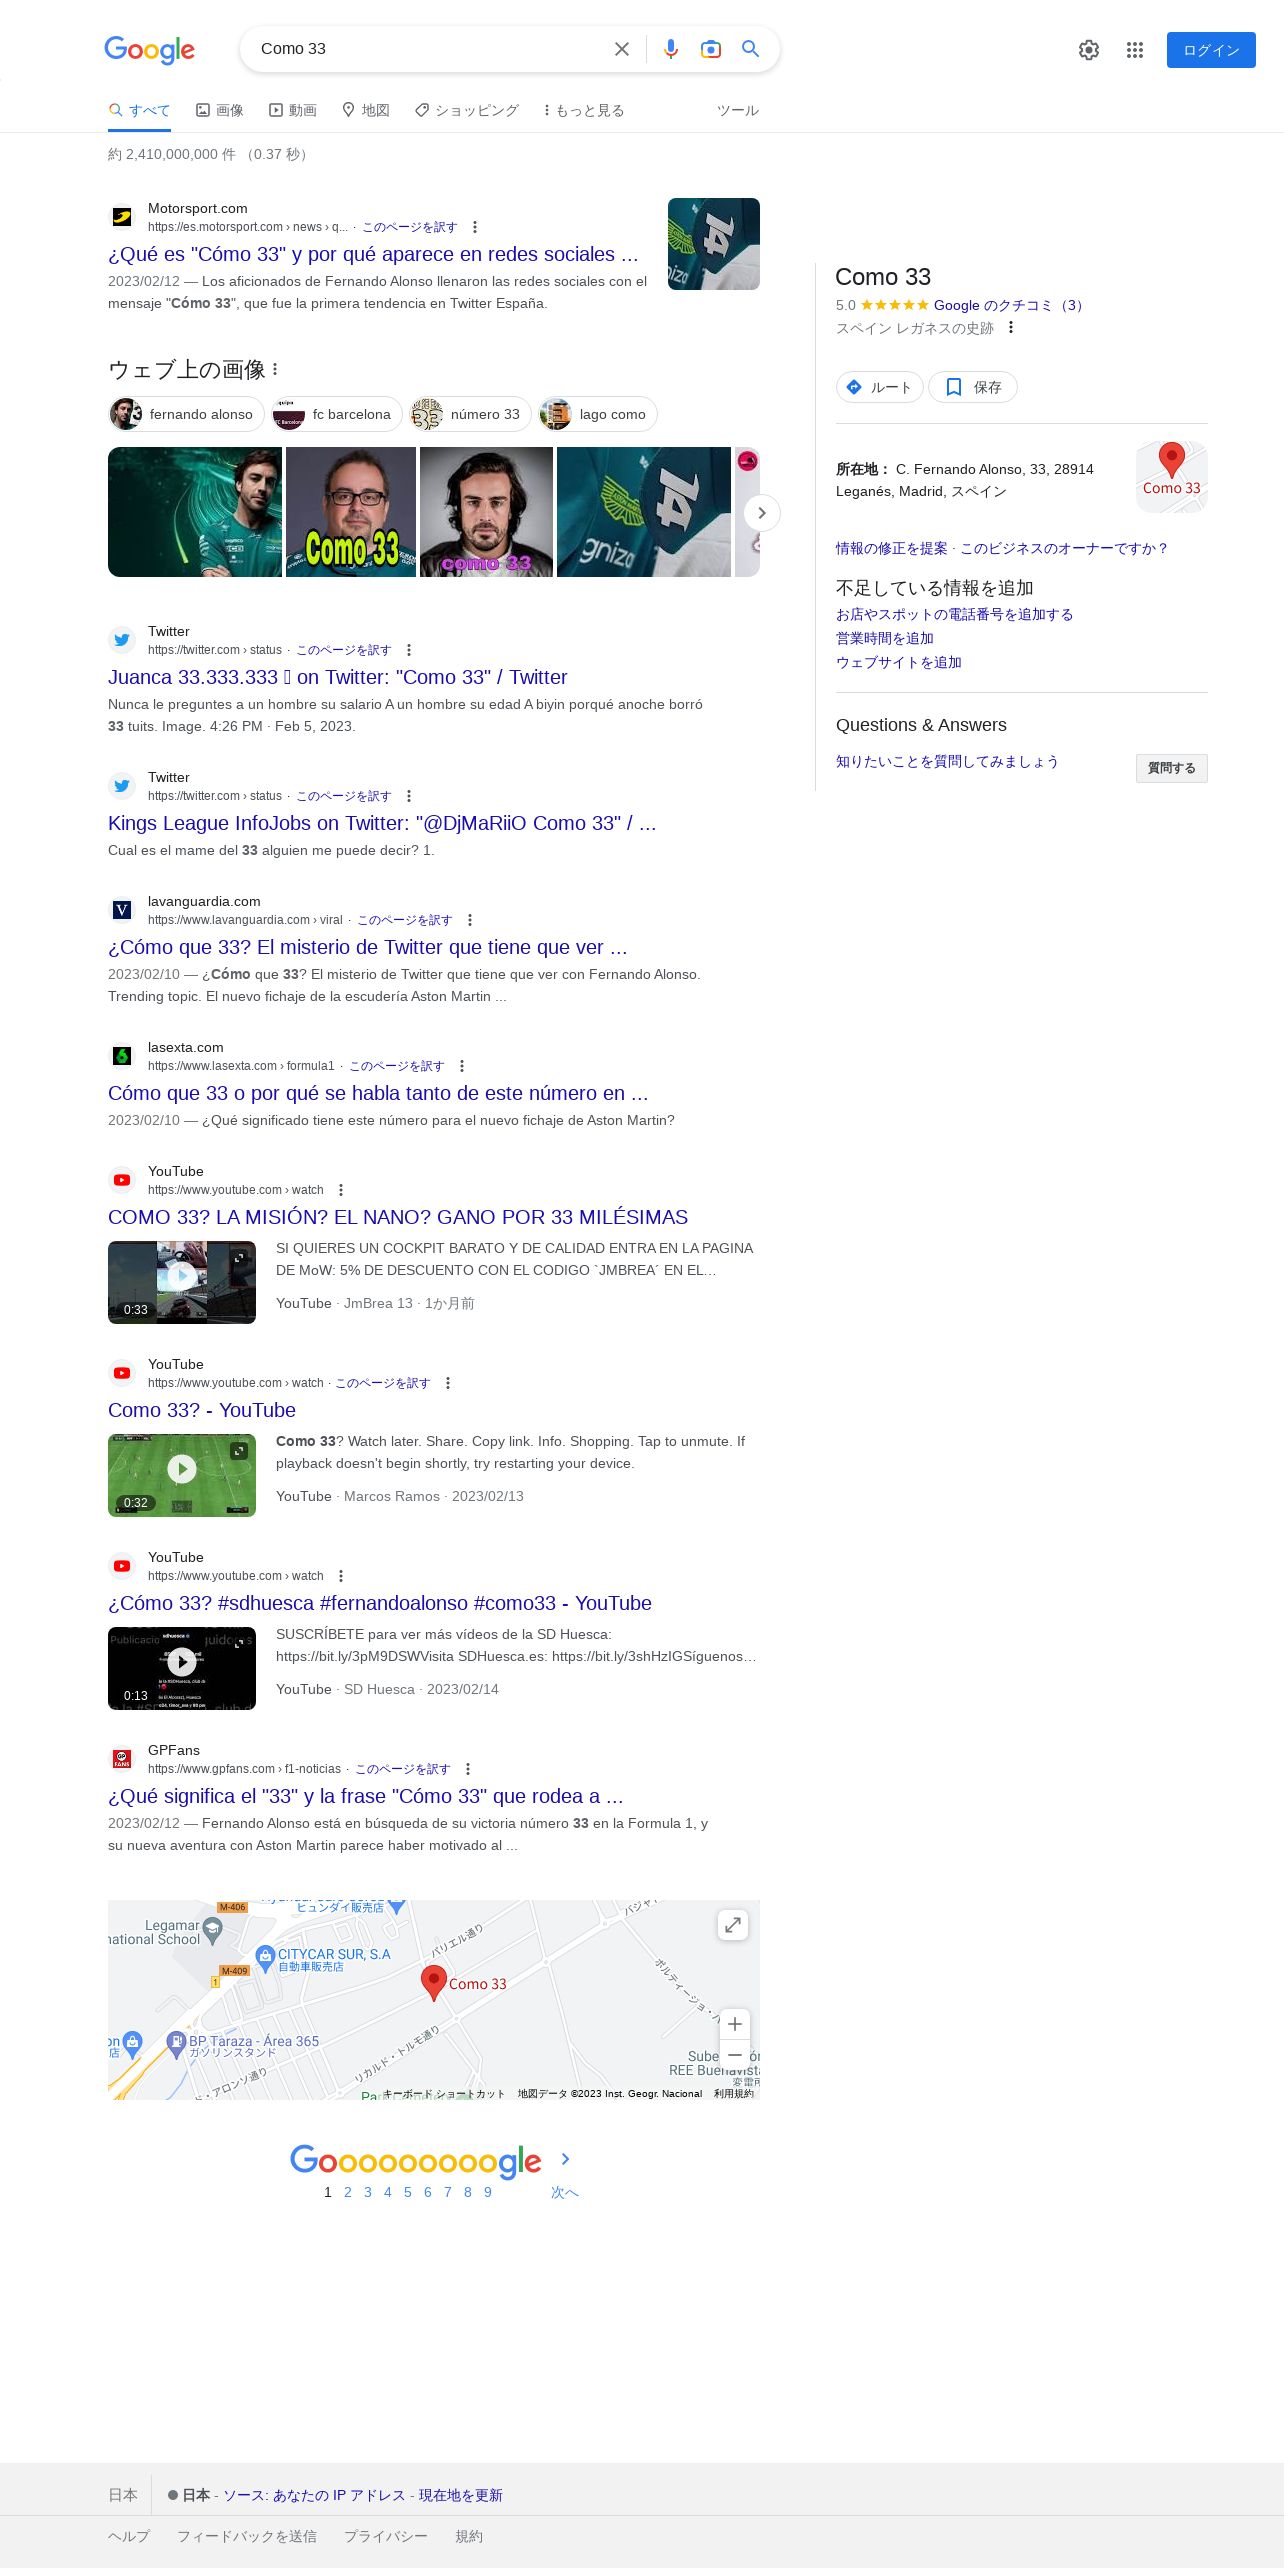Select the número 33 image chip
The image size is (1284, 2568).
click(x=470, y=414)
